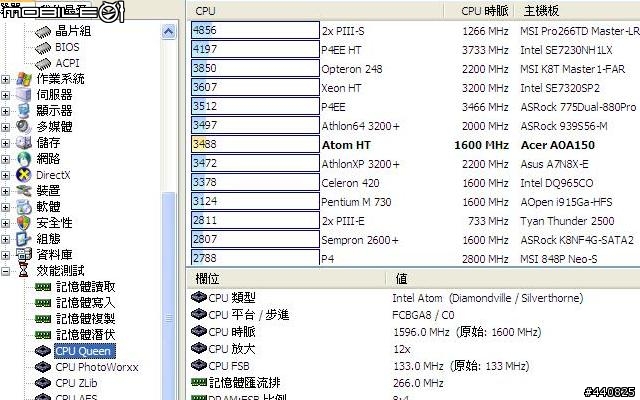This screenshot has width=640, height=400.
Task: Expand the 網路 tree node
Action: 5,159
